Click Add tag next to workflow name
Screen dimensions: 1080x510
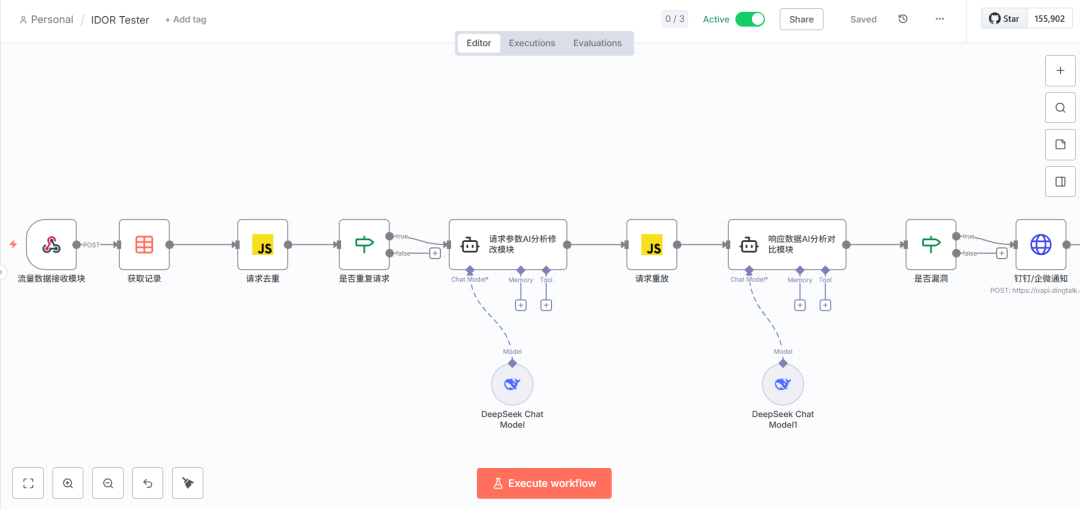point(186,19)
